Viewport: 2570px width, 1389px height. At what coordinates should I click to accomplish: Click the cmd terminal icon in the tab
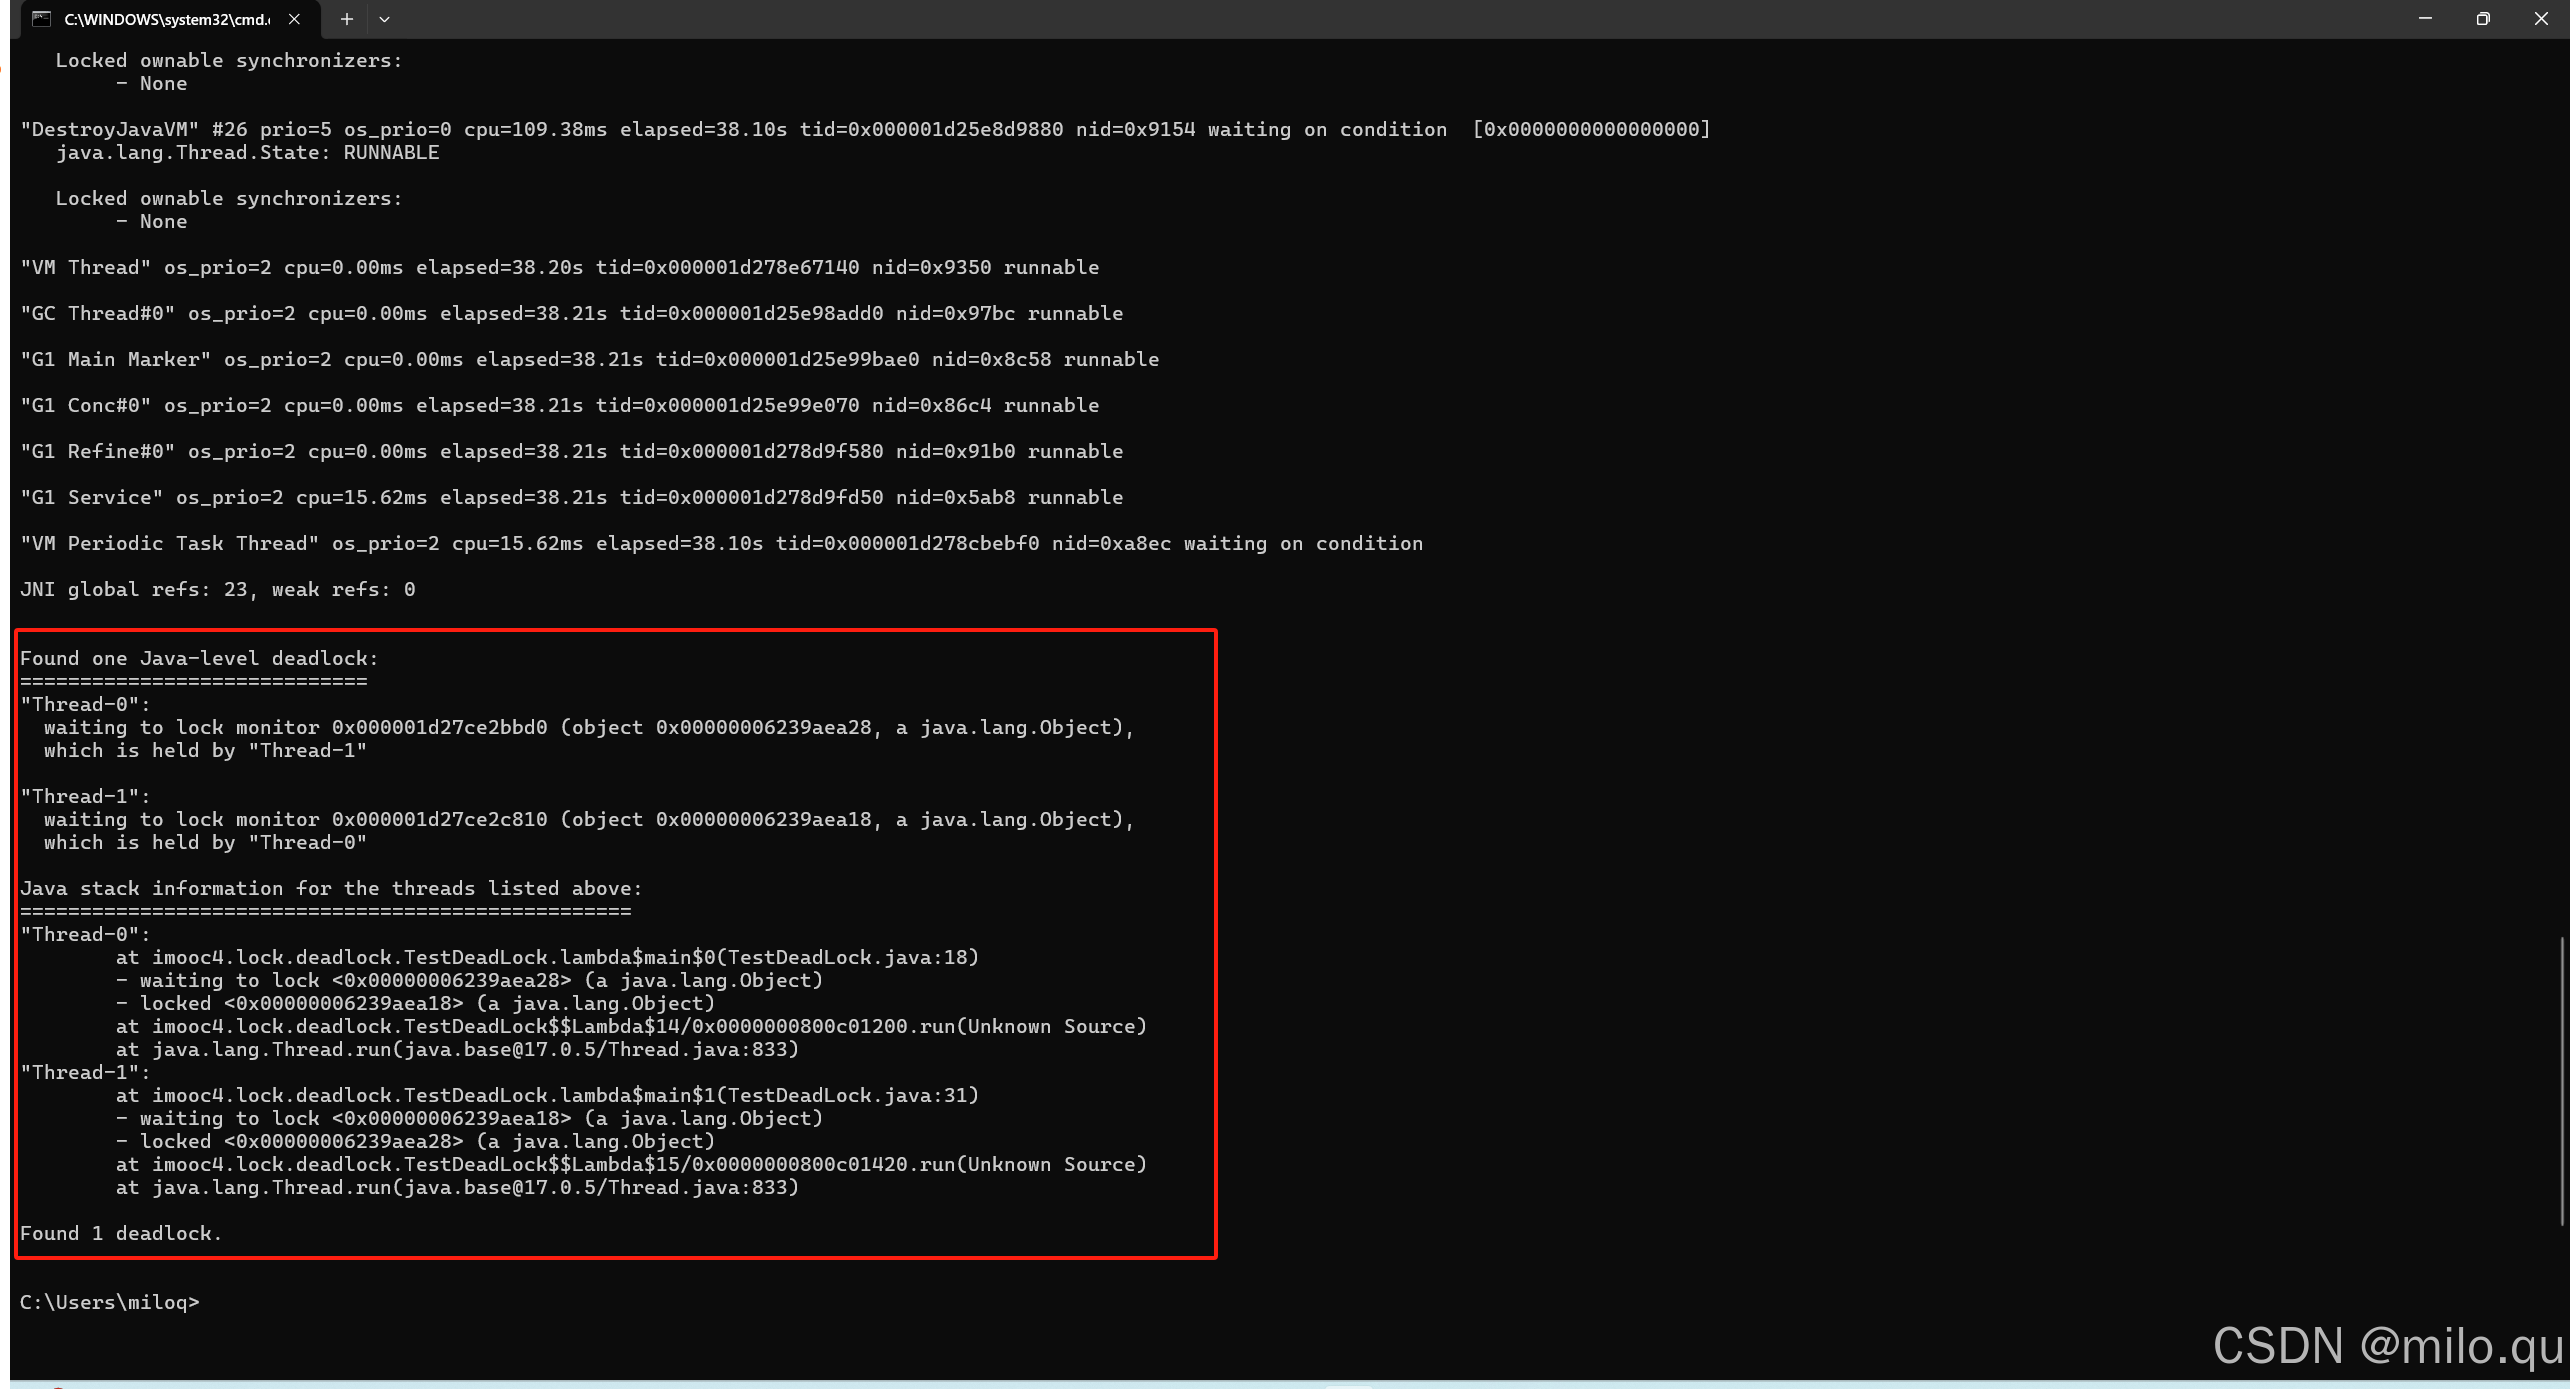pos(41,19)
